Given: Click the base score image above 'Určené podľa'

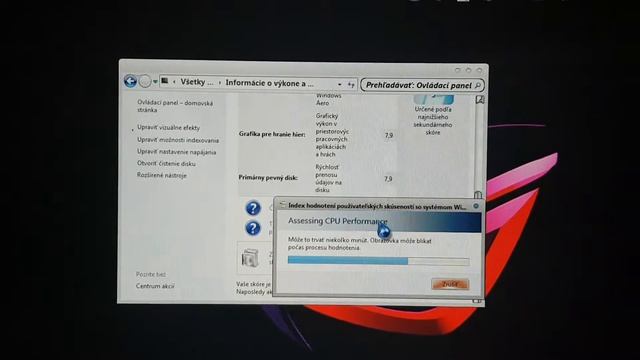Looking at the screenshot, I should click(x=433, y=99).
